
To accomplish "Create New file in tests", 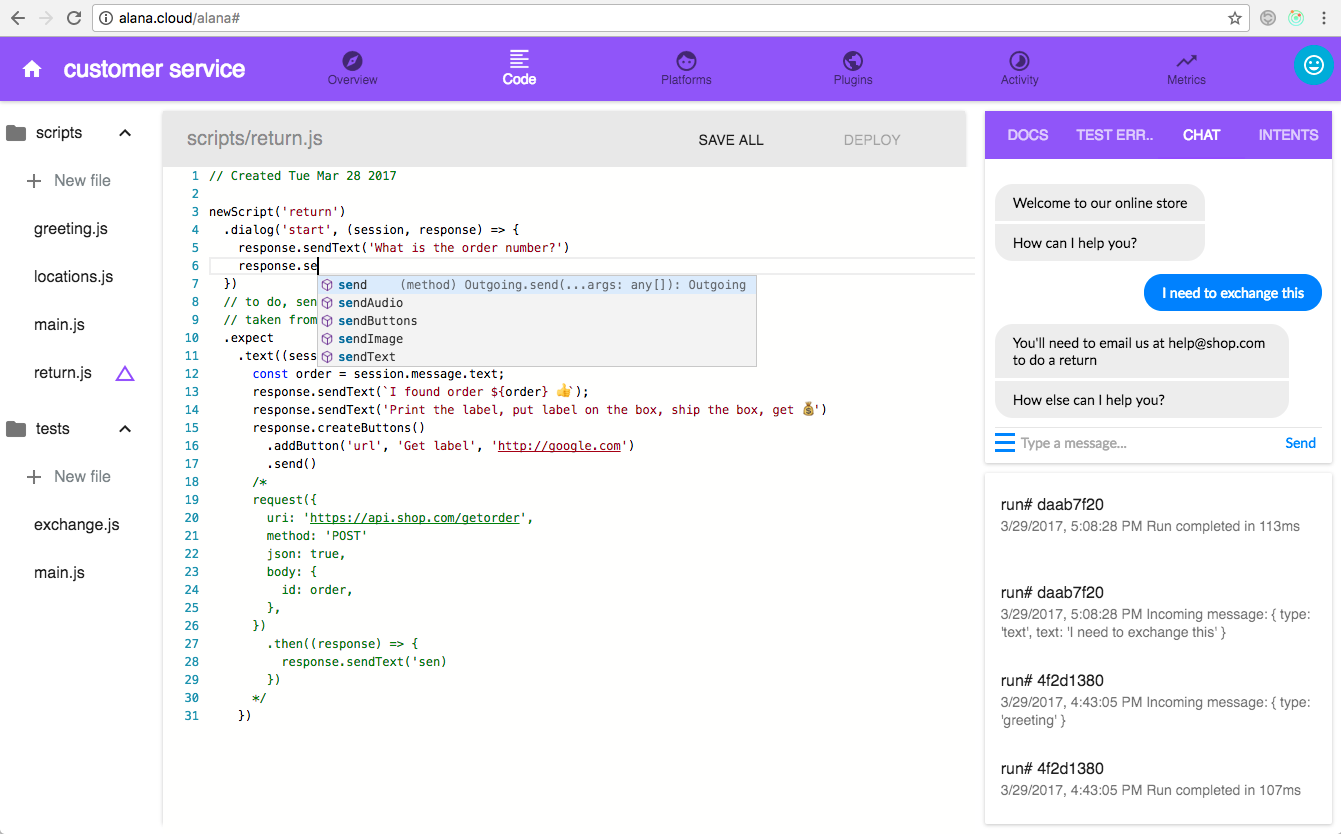I will (82, 477).
